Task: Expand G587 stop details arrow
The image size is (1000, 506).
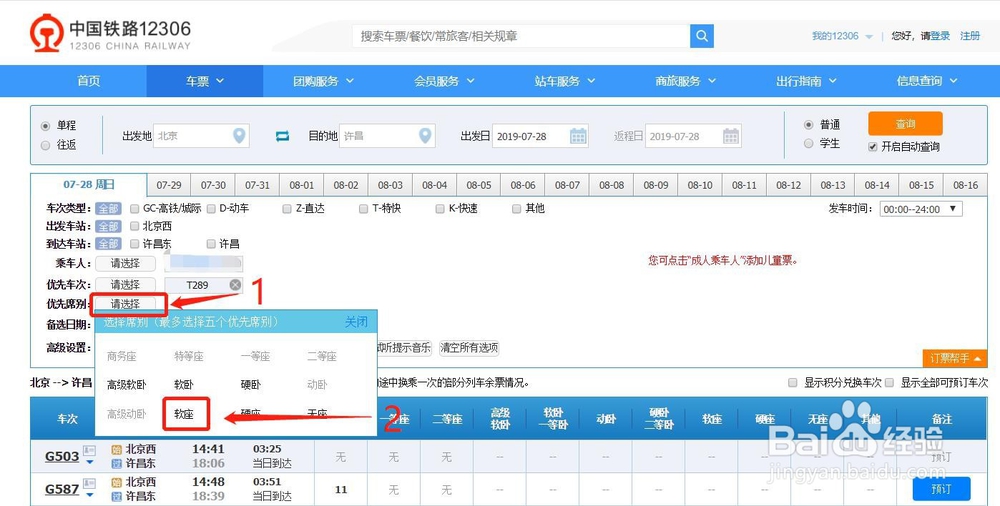Action: point(89,495)
